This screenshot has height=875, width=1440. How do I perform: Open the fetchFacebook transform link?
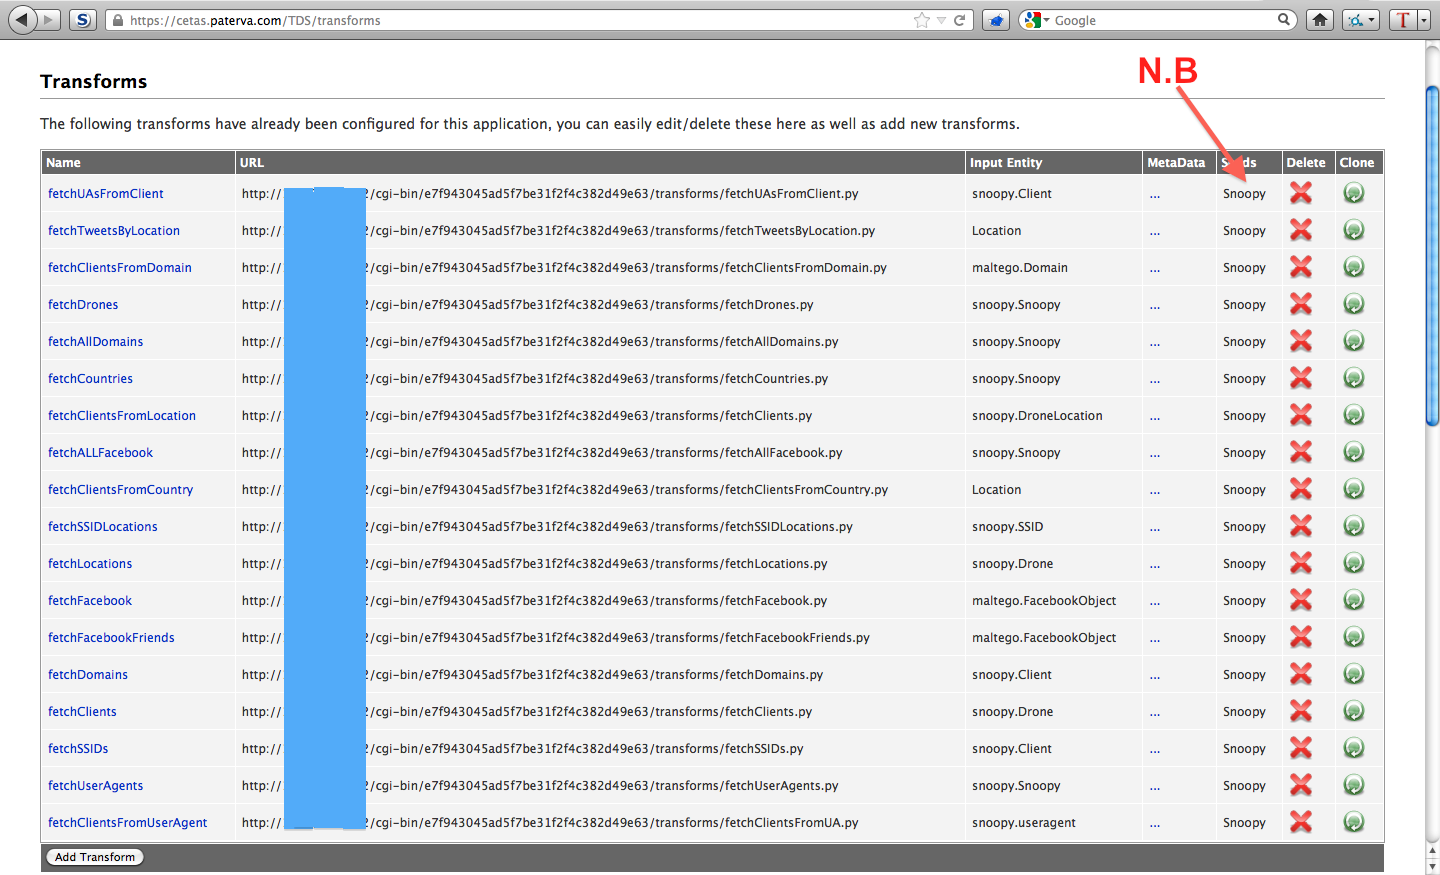(90, 601)
